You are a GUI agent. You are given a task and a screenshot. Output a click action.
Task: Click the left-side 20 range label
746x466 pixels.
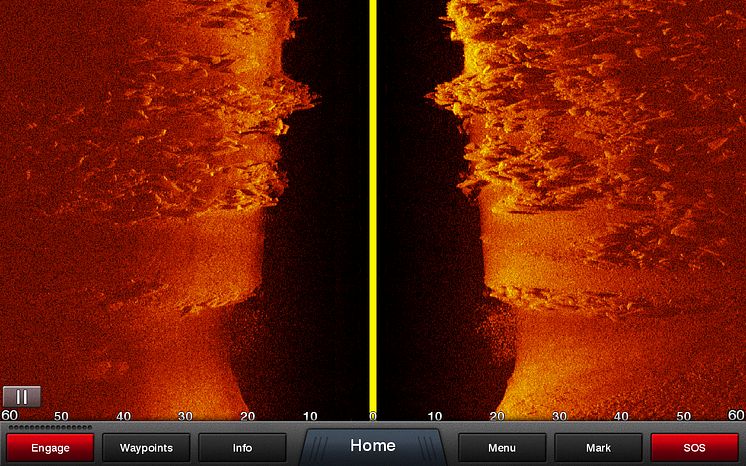(x=247, y=416)
